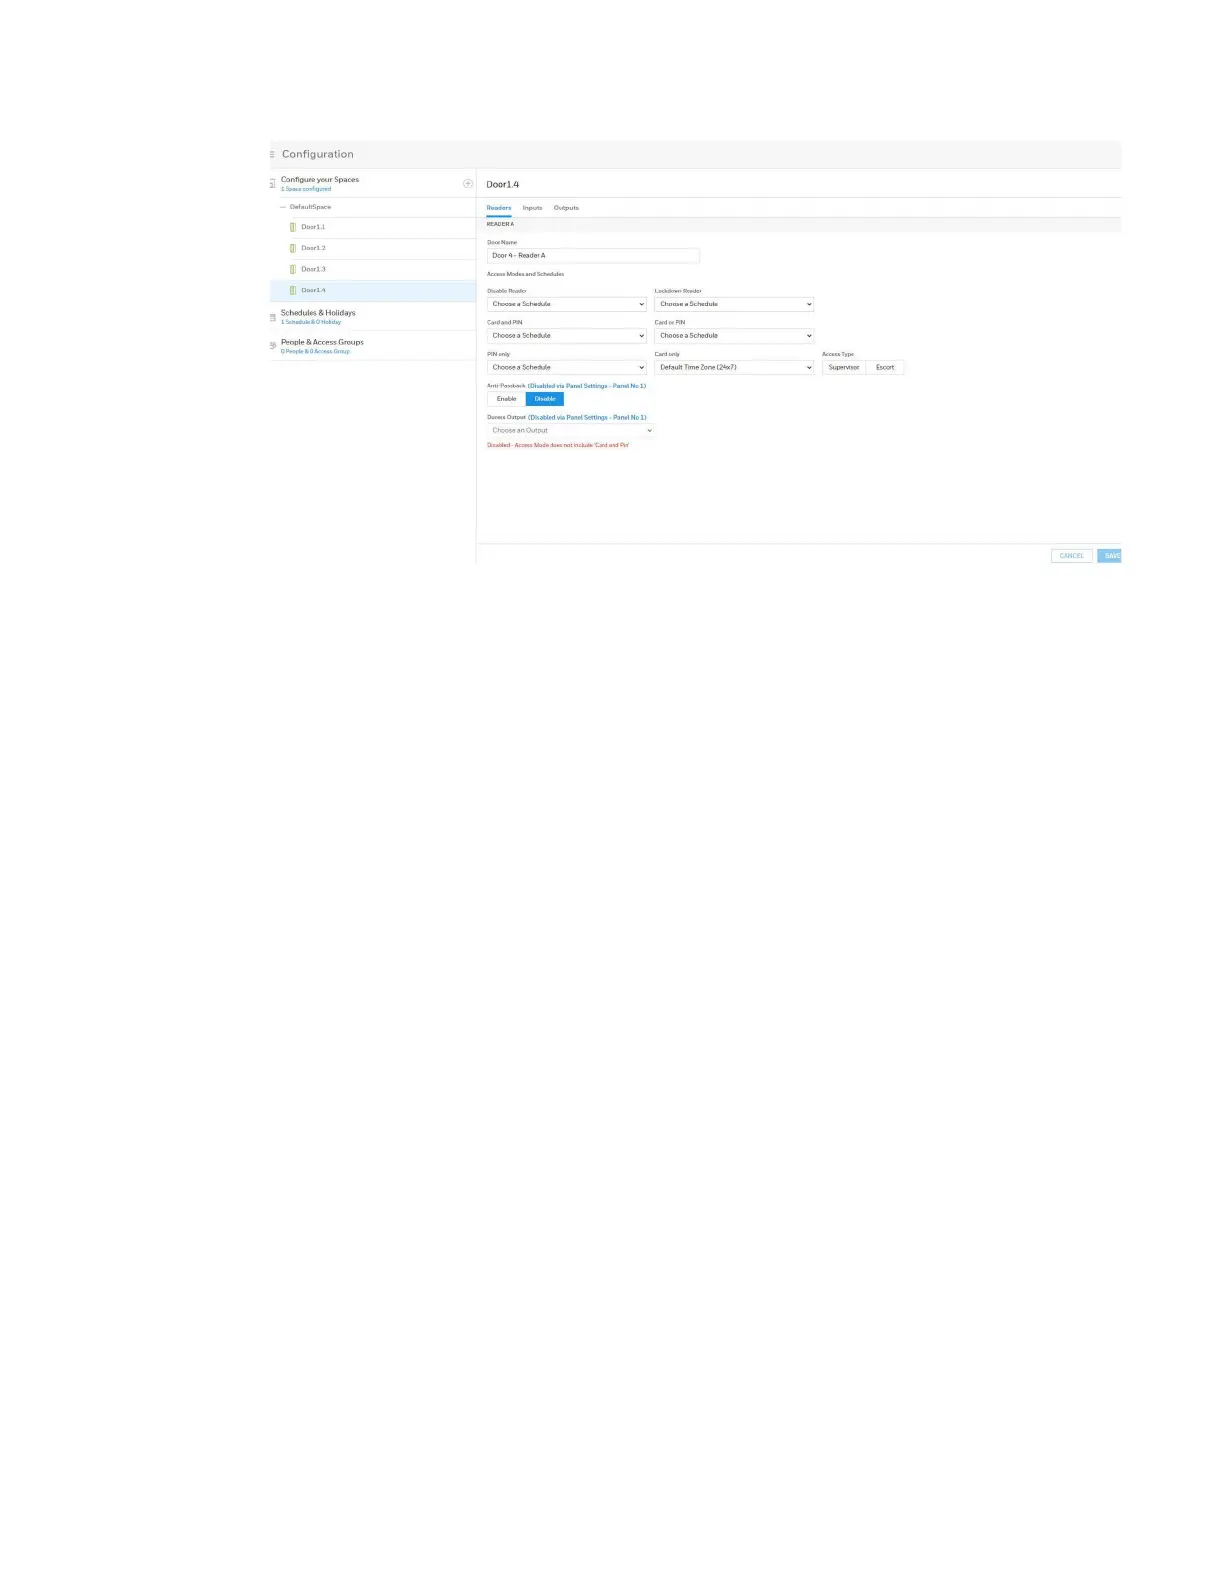Open the PIN only schedule dropdown
The width and height of the screenshot is (1224, 1584).
point(567,367)
